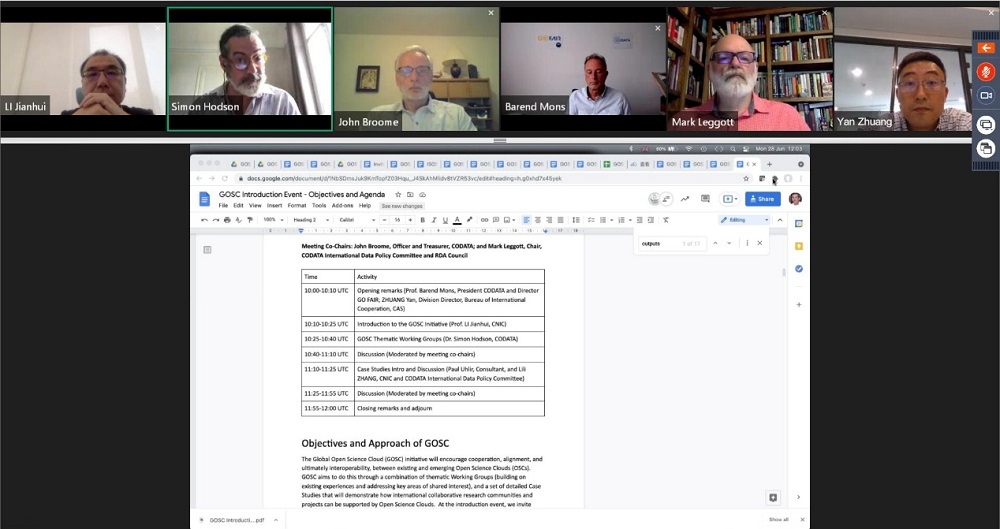This screenshot has width=1000, height=529.
Task: Align text to the right
Action: 548,220
